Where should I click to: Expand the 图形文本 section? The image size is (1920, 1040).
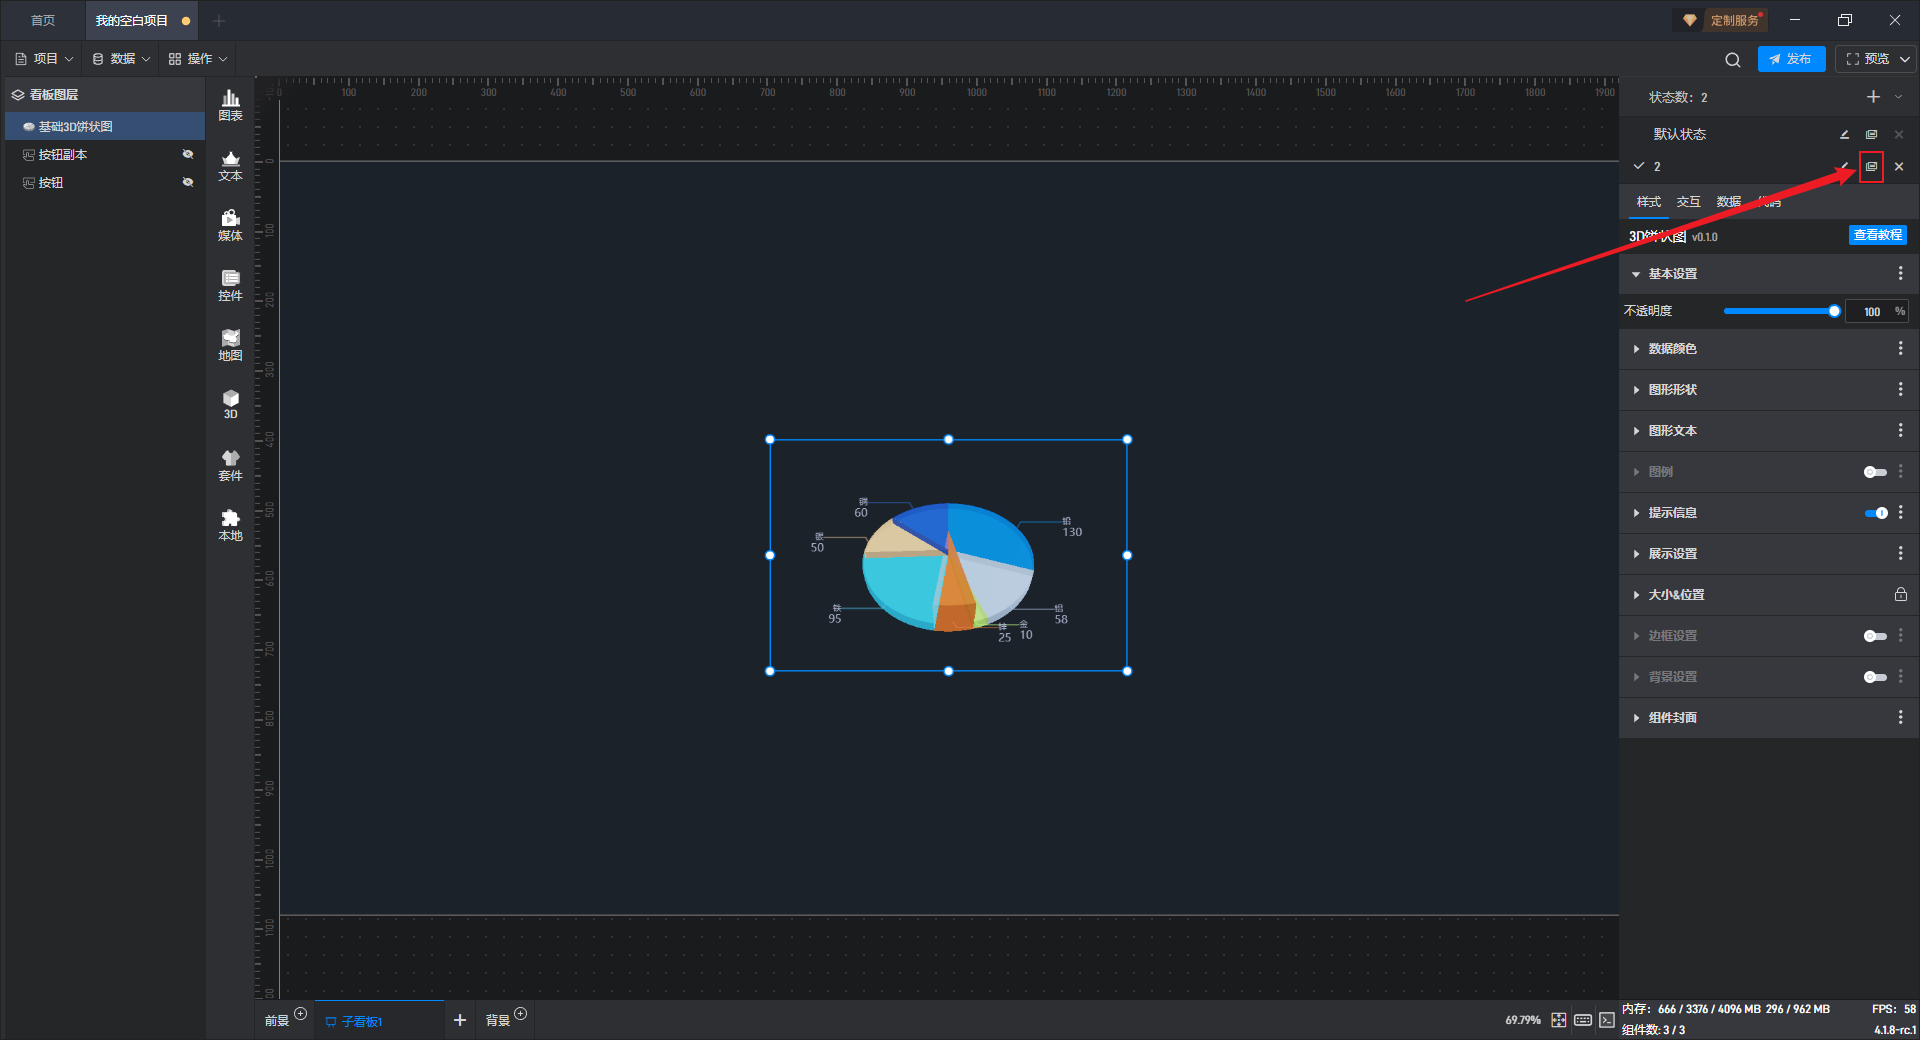click(1636, 431)
